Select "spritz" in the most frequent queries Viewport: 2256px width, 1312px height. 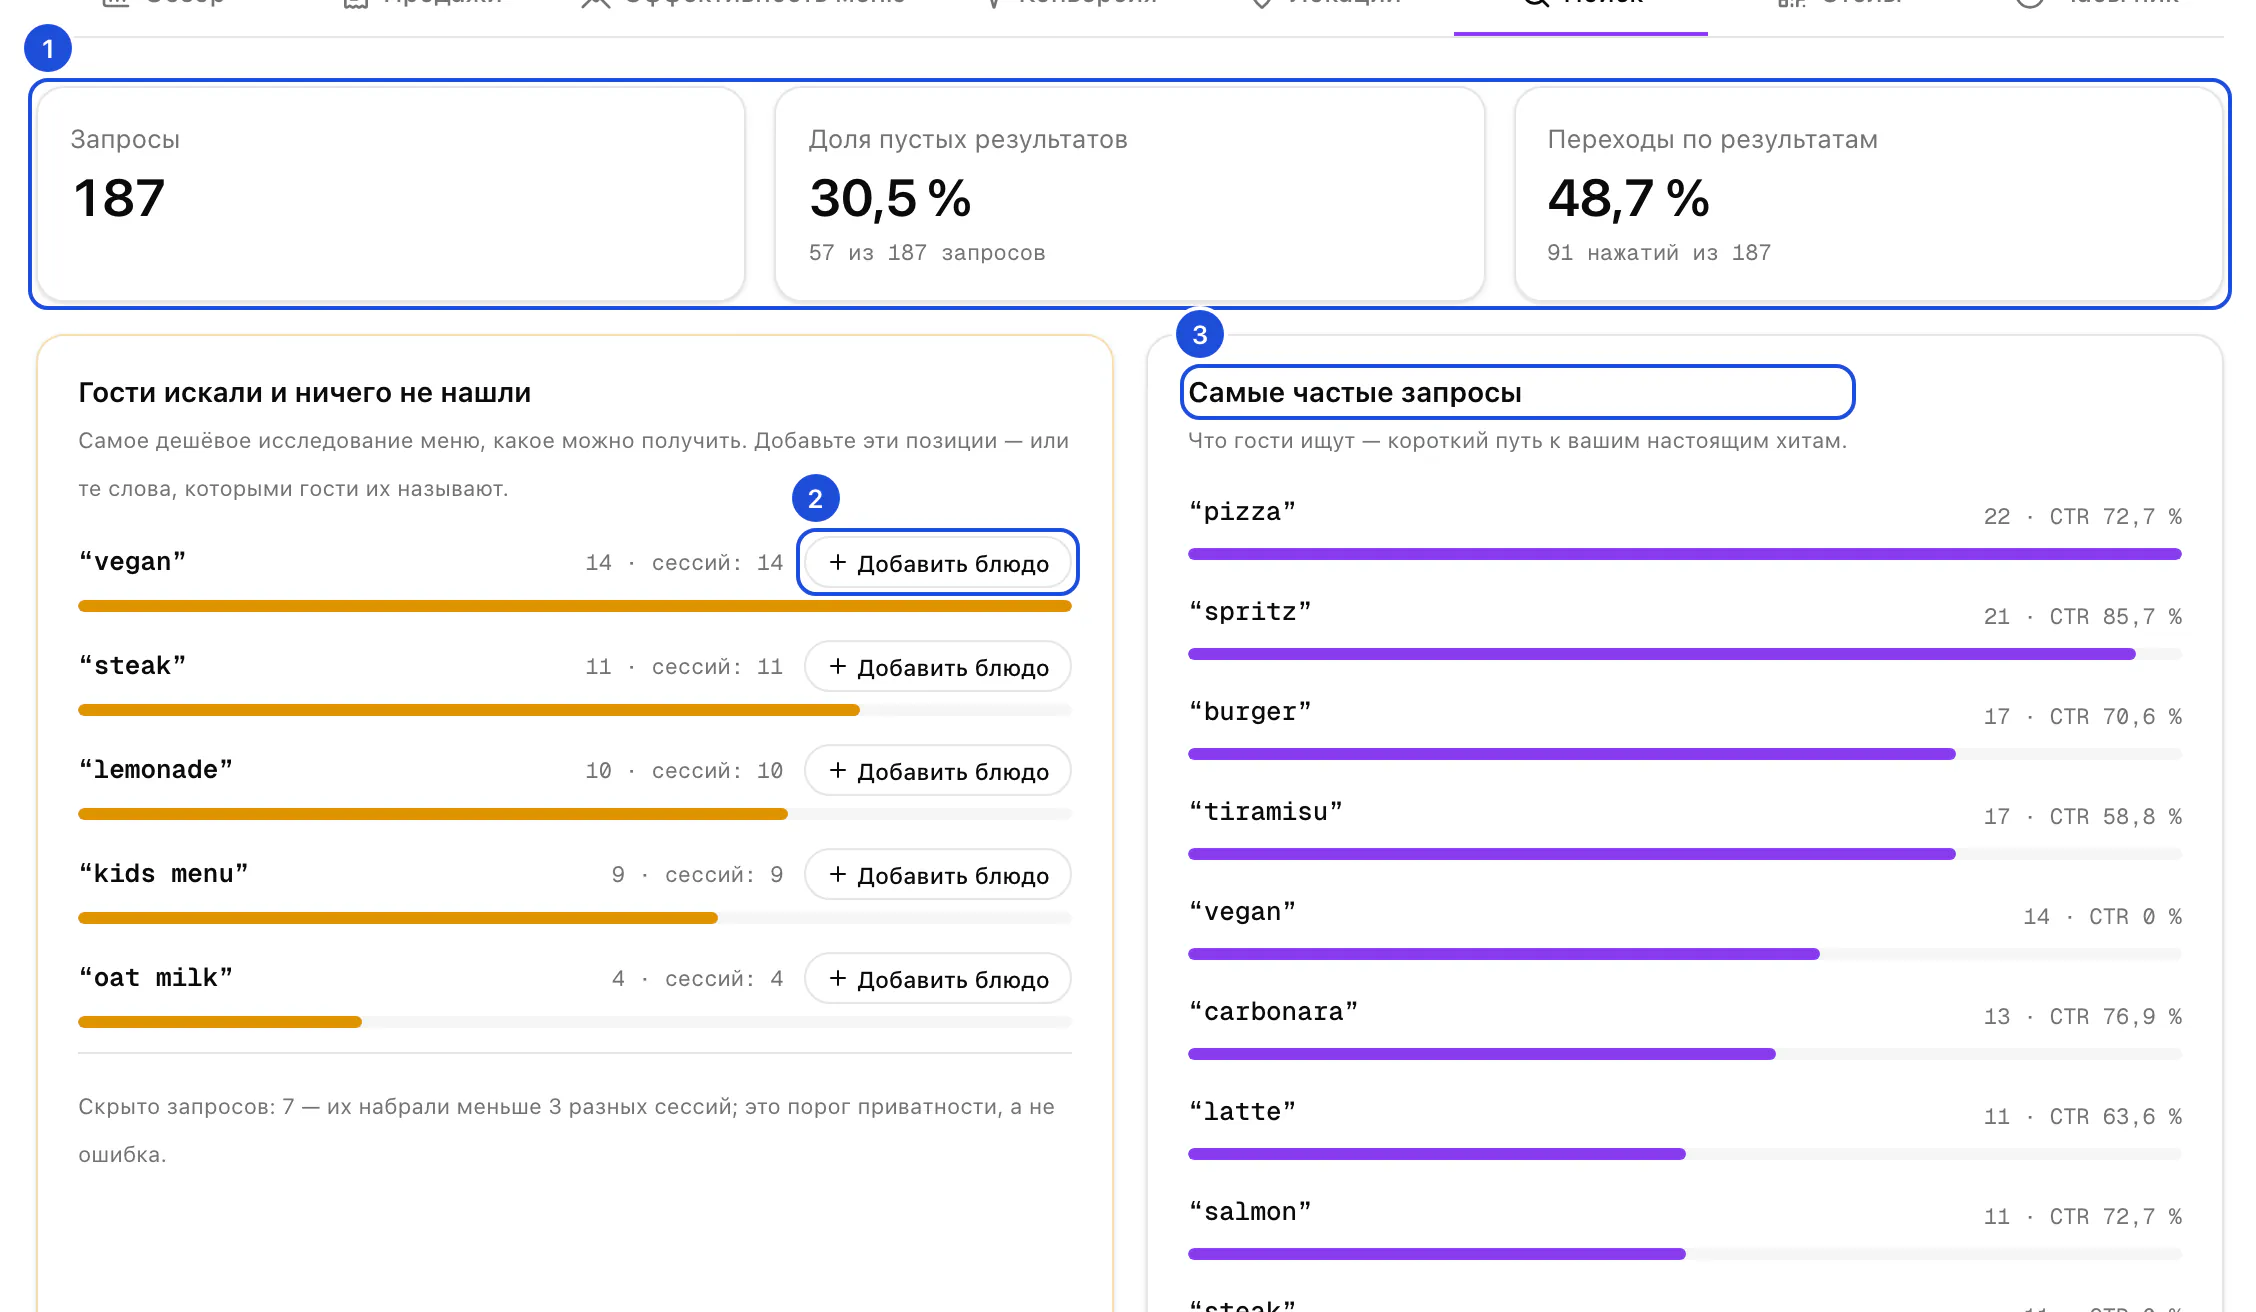1249,612
